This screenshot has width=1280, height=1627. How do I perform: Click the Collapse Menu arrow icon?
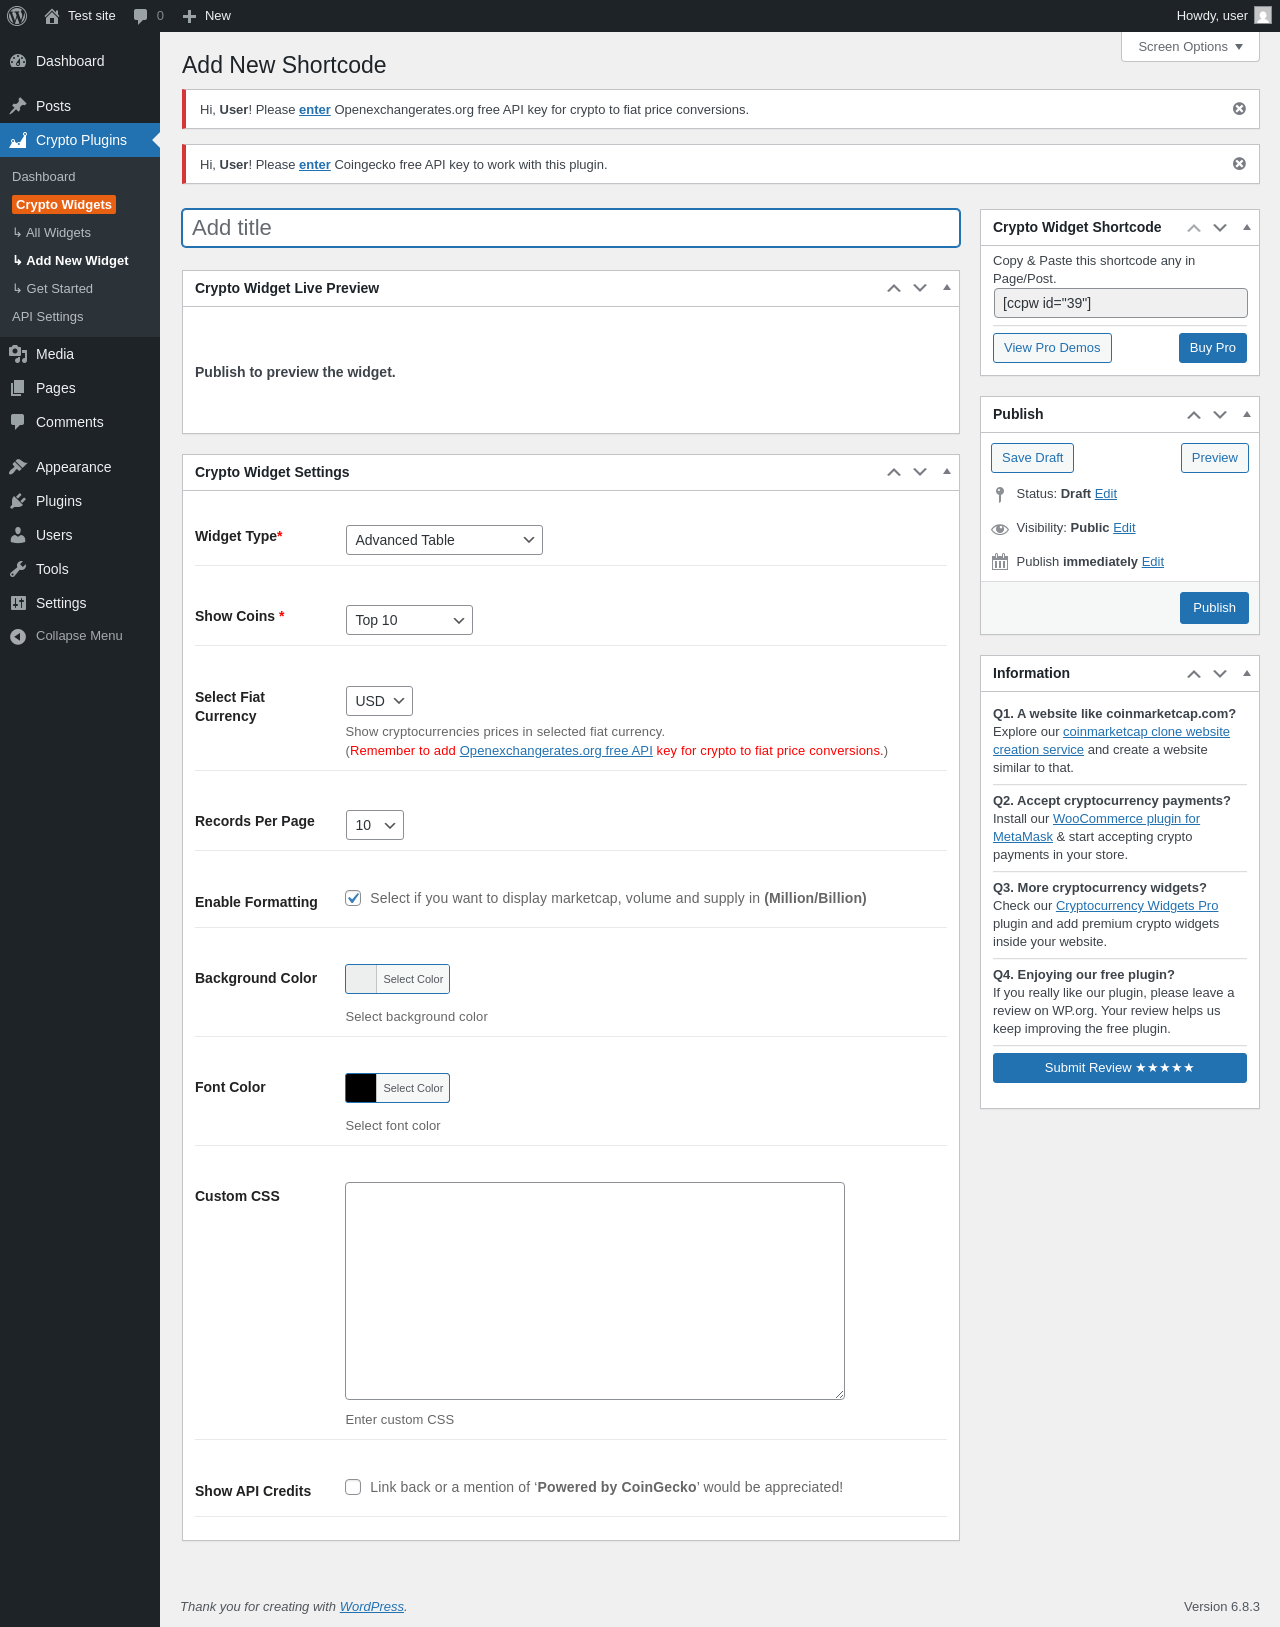pyautogui.click(x=18, y=636)
